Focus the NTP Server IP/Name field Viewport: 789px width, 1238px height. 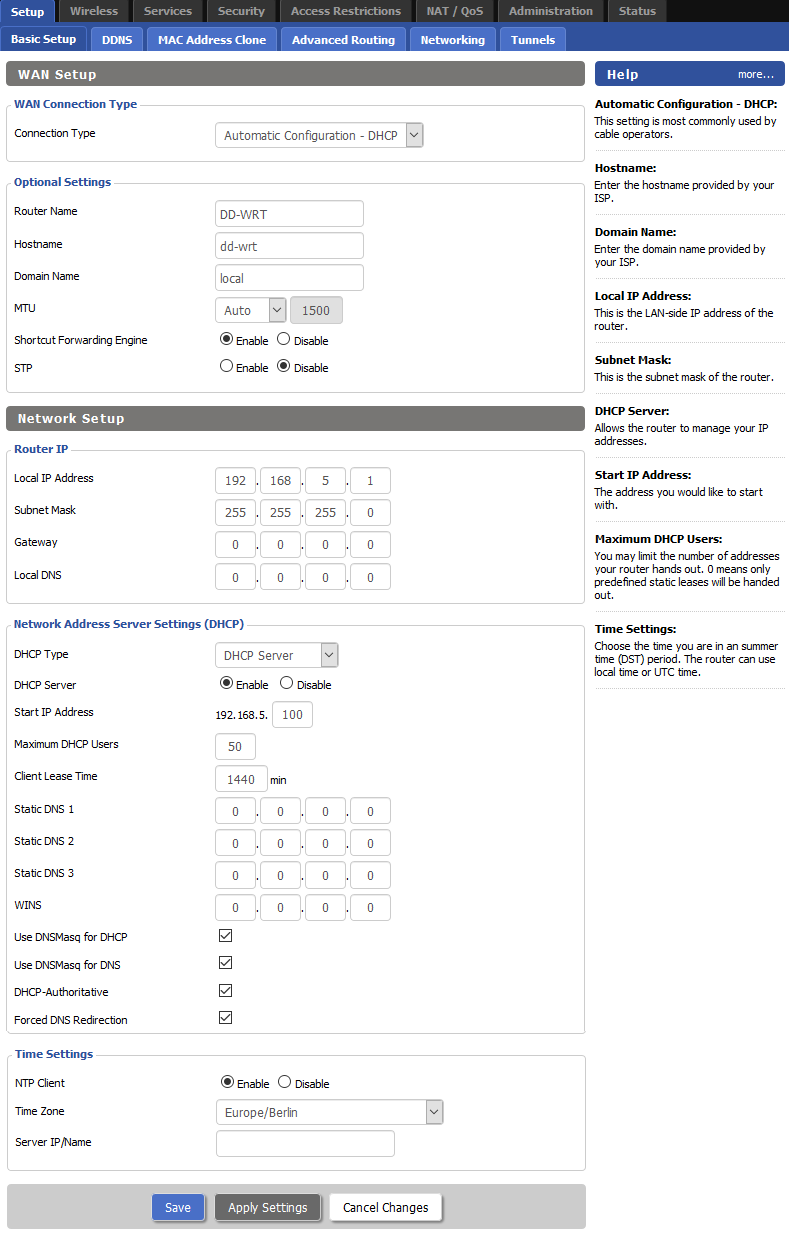point(305,1143)
